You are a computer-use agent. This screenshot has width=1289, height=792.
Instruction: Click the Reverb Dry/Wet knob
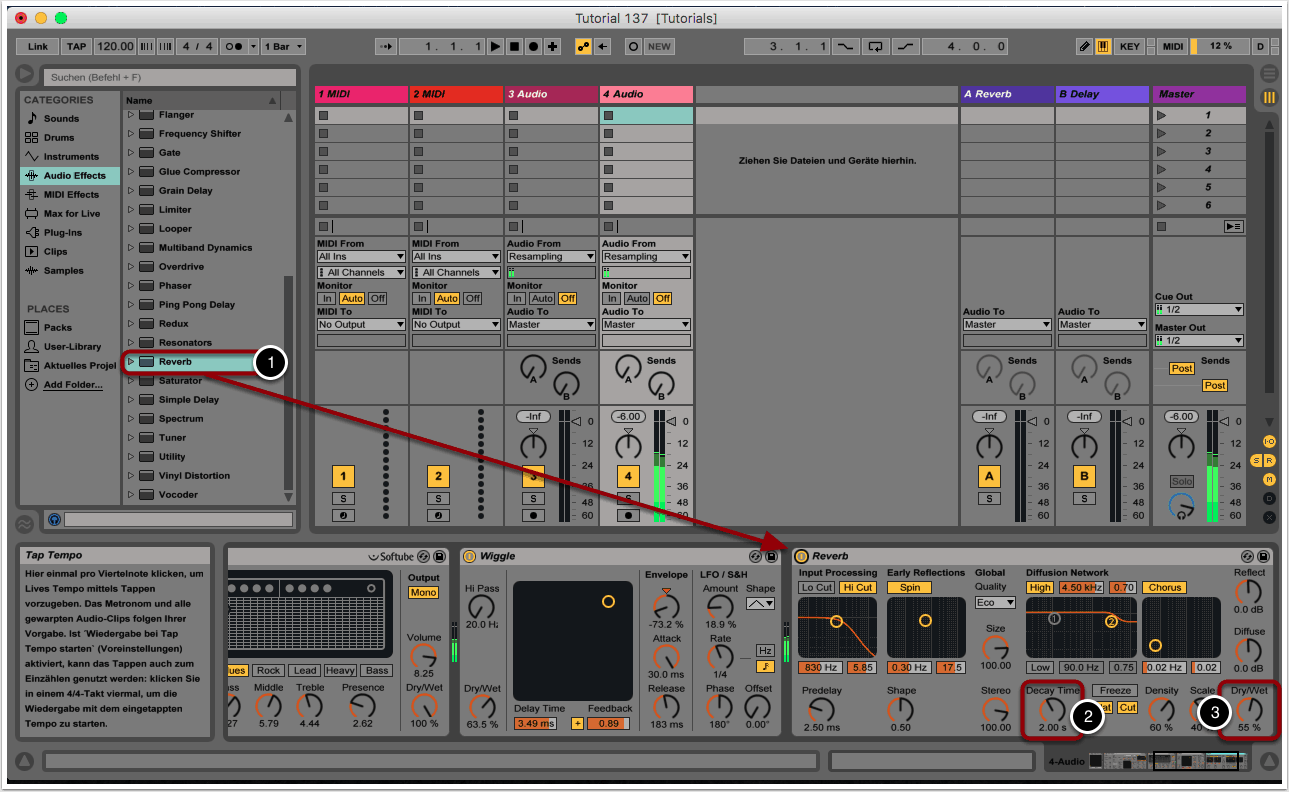1249,710
